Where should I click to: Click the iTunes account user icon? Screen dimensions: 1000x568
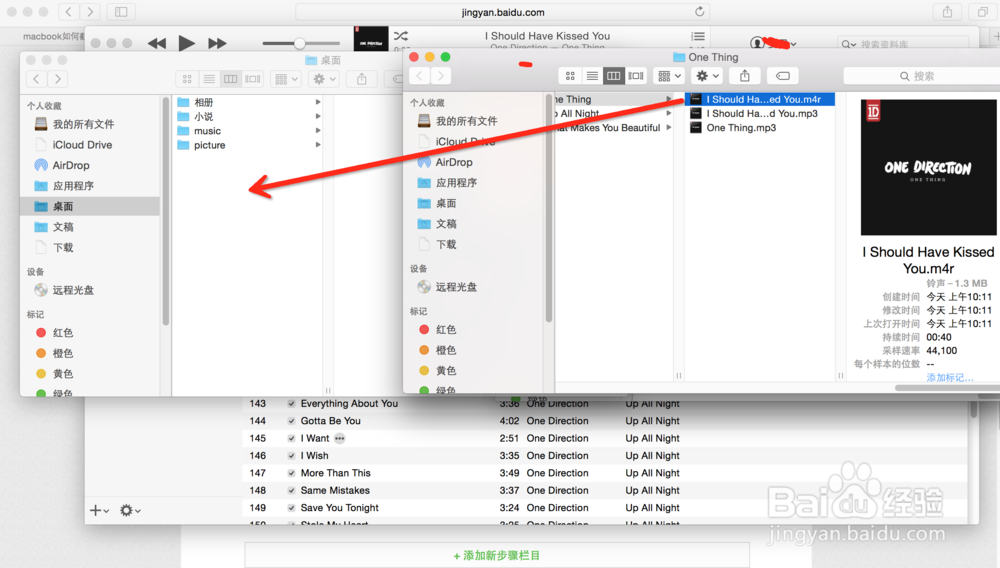(x=757, y=43)
